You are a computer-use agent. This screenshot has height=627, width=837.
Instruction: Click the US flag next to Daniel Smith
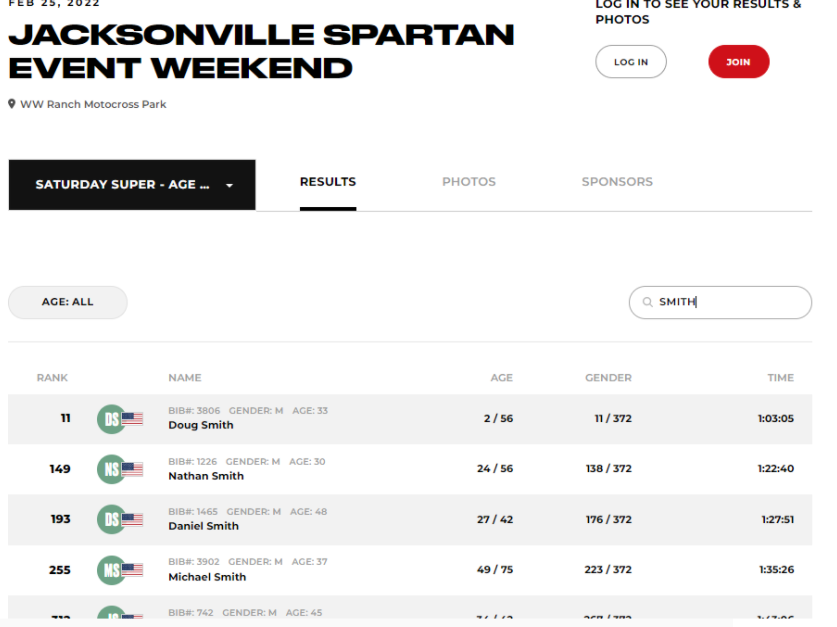coord(131,519)
